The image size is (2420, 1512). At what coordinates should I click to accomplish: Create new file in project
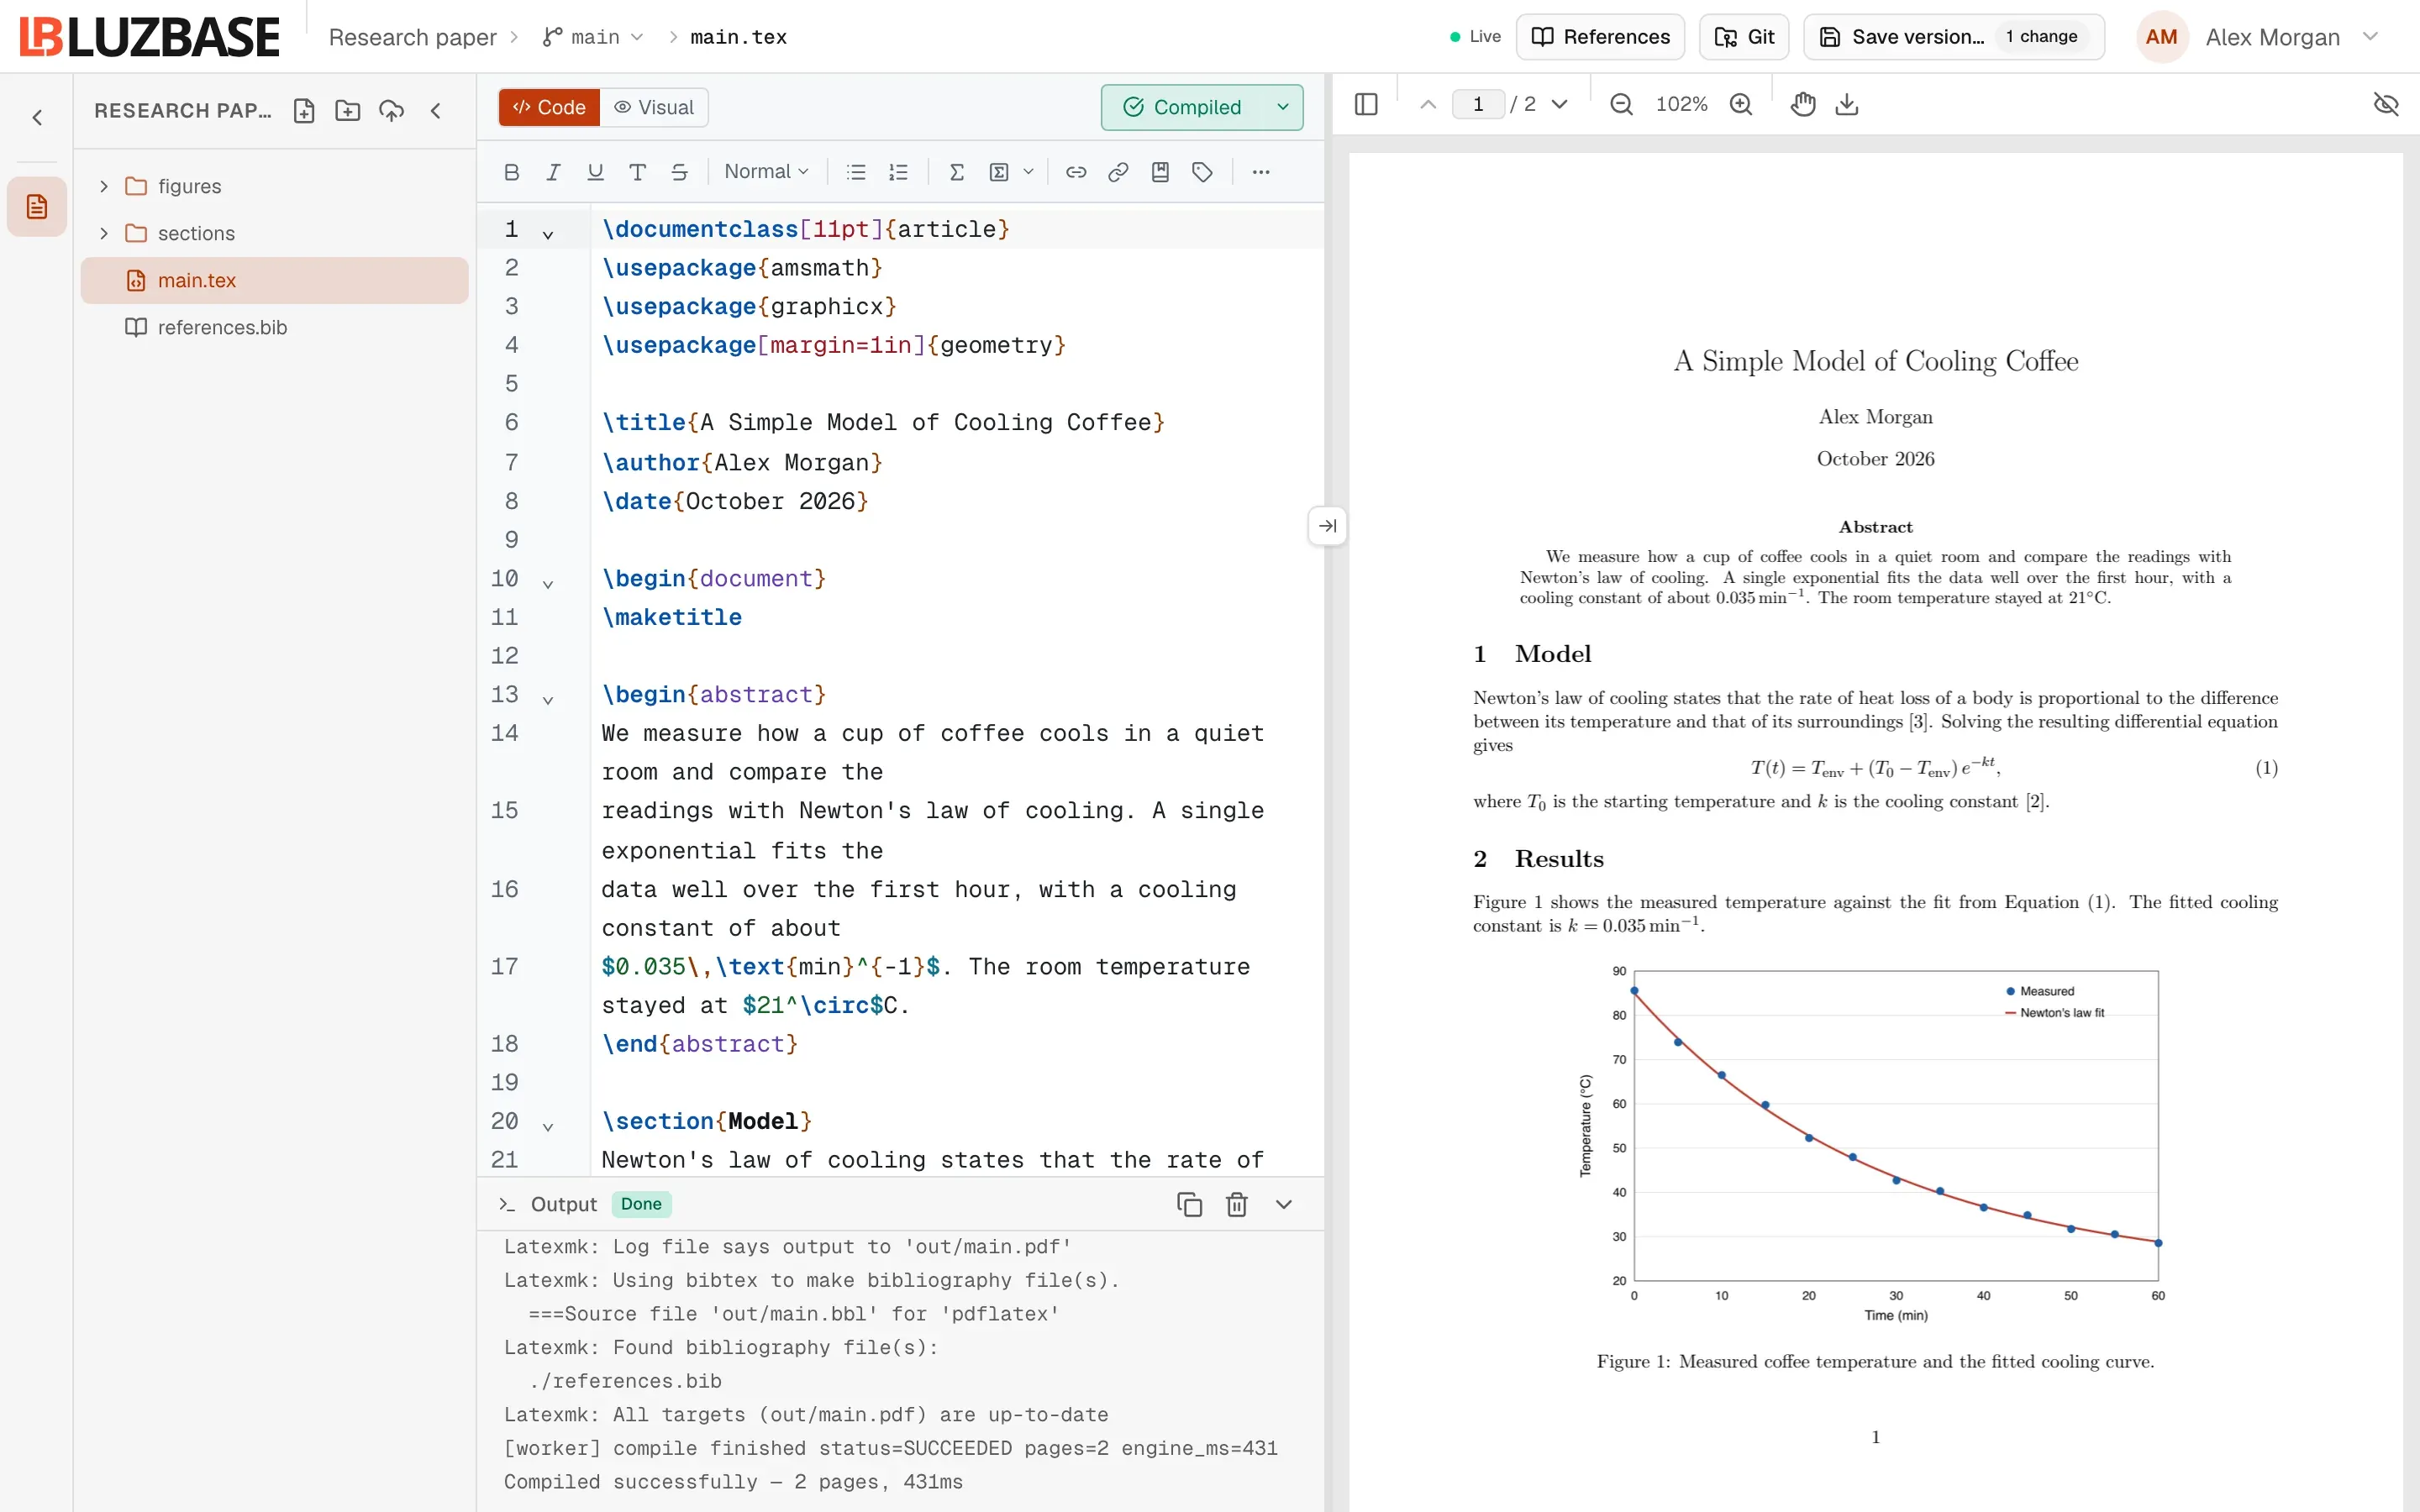pos(304,111)
